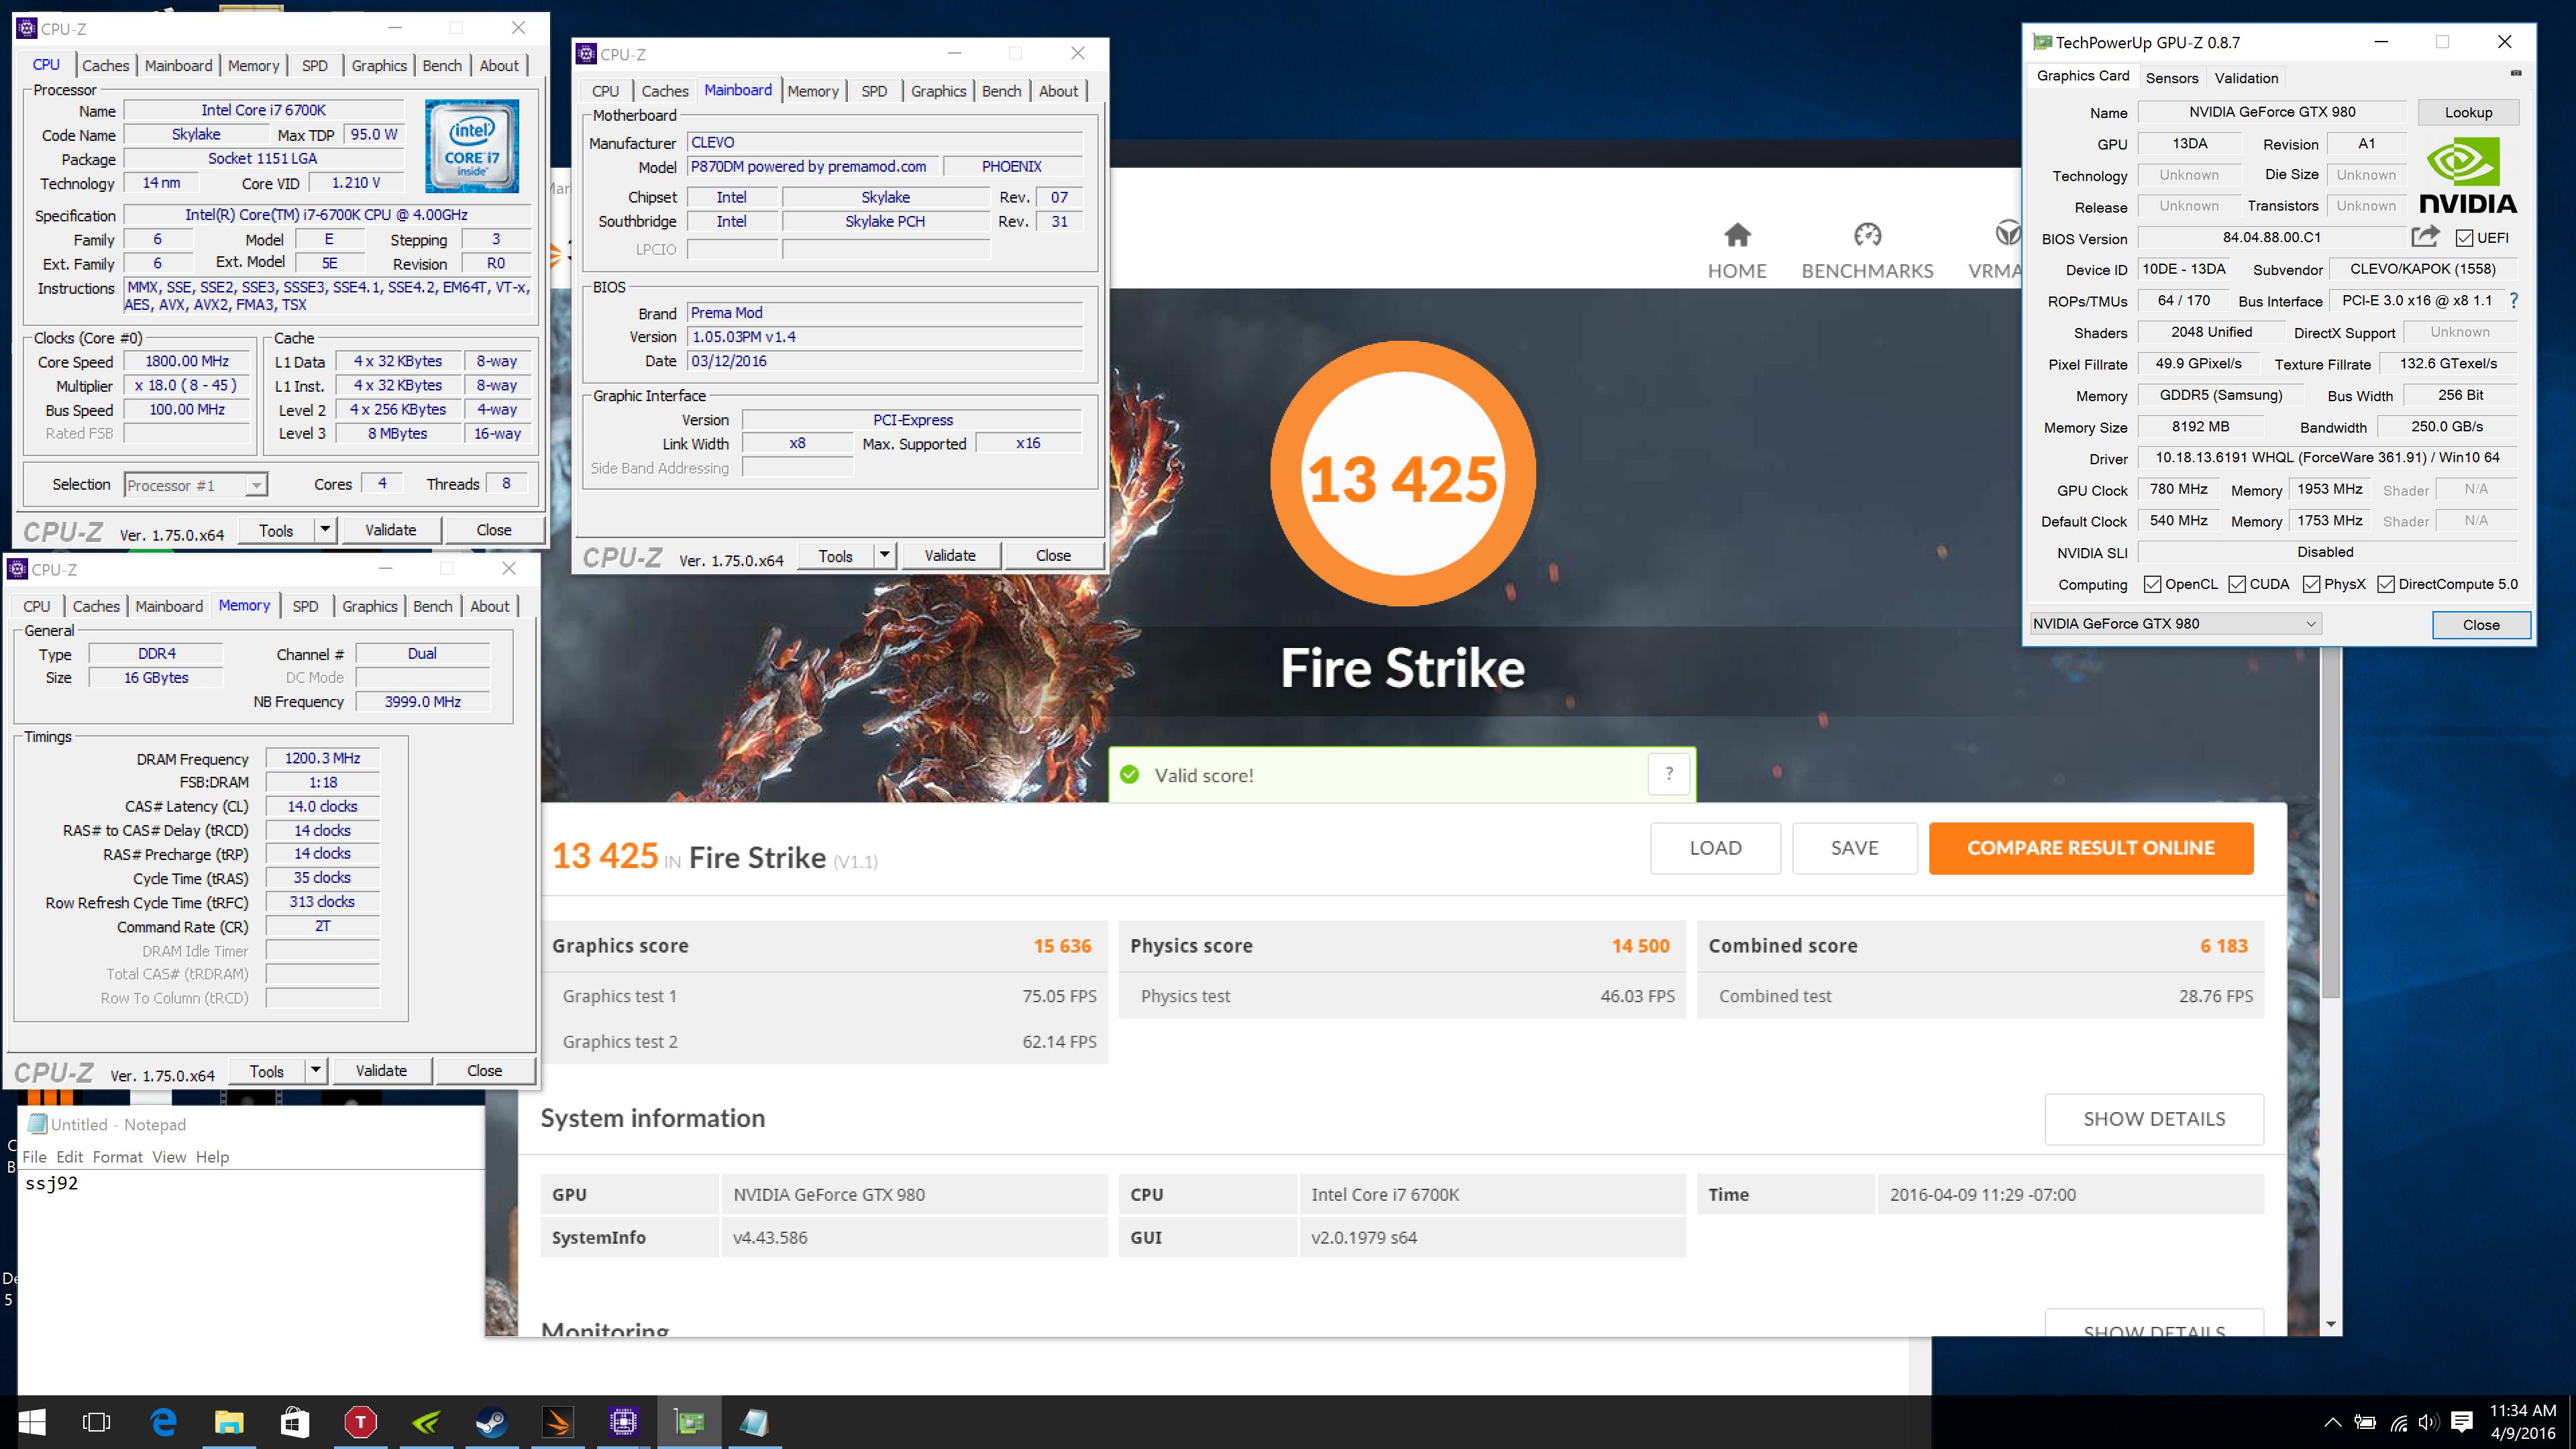Toggle the OpenCL checkbox
This screenshot has width=2576, height=1449.
click(x=2152, y=585)
